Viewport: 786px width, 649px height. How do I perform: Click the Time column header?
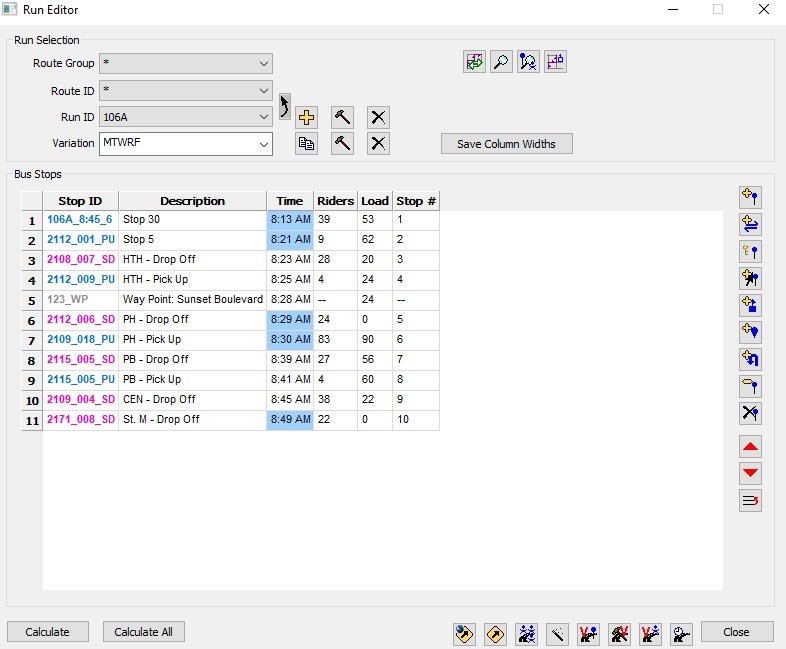coord(290,201)
